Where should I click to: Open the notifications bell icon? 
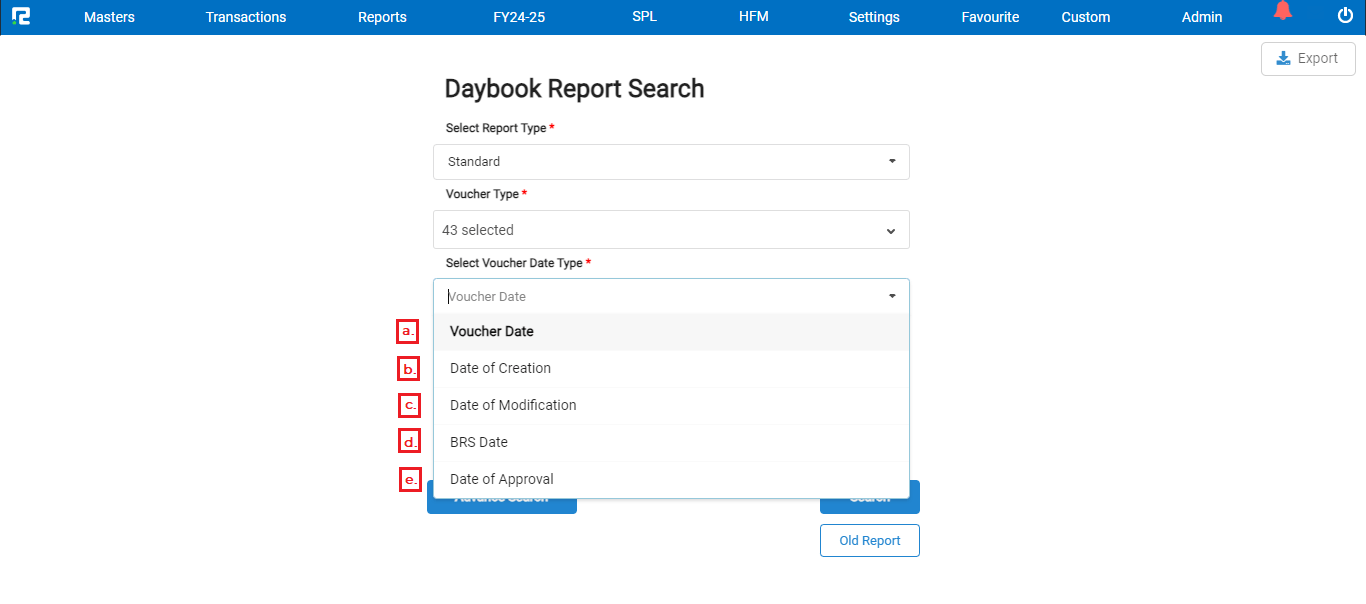click(1282, 12)
